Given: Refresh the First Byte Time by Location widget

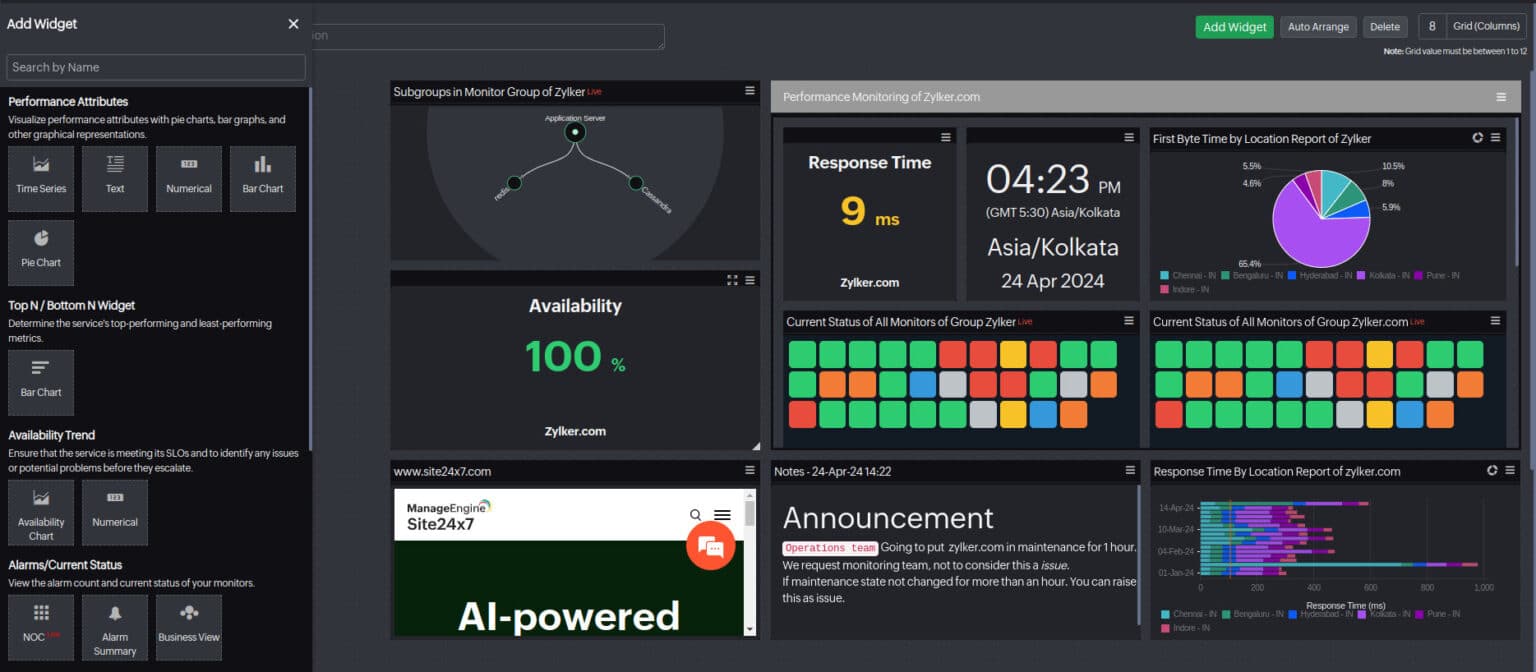Looking at the screenshot, I should (x=1479, y=138).
